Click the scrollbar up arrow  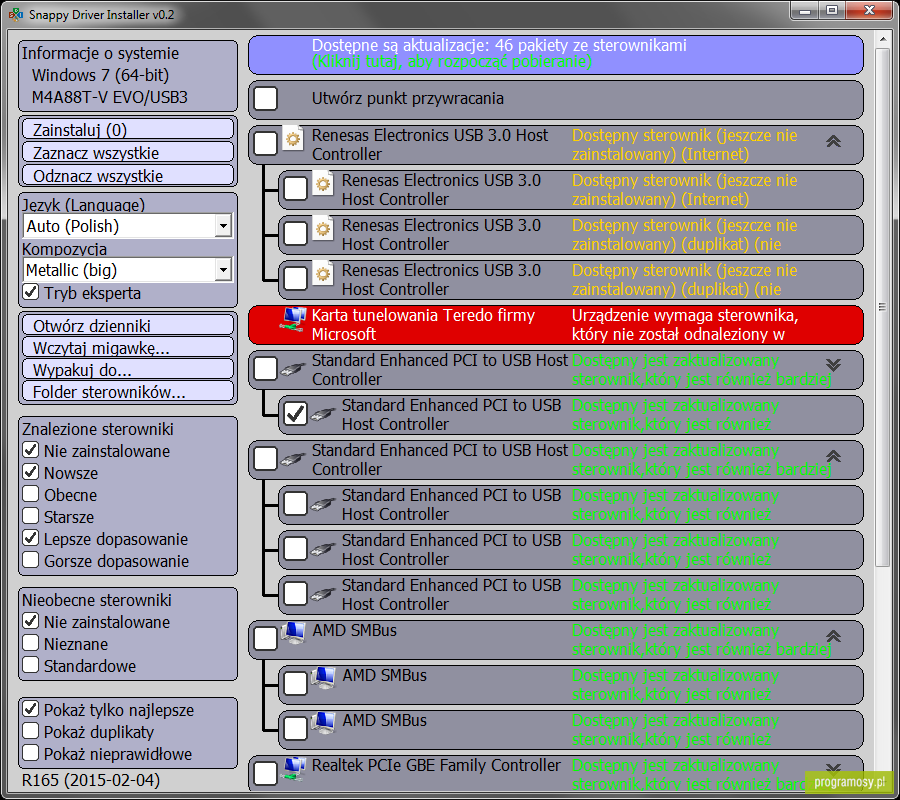coord(882,39)
